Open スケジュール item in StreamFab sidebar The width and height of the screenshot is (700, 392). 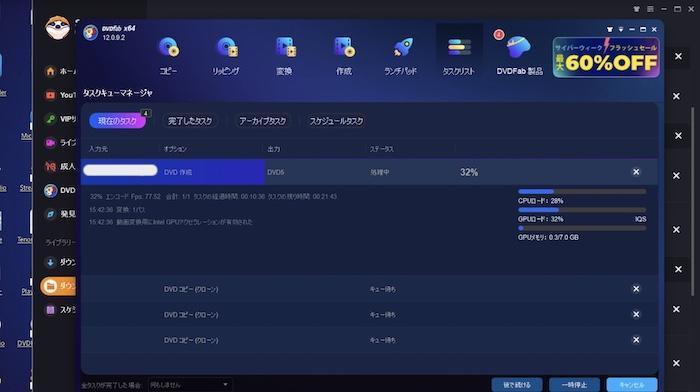60,310
